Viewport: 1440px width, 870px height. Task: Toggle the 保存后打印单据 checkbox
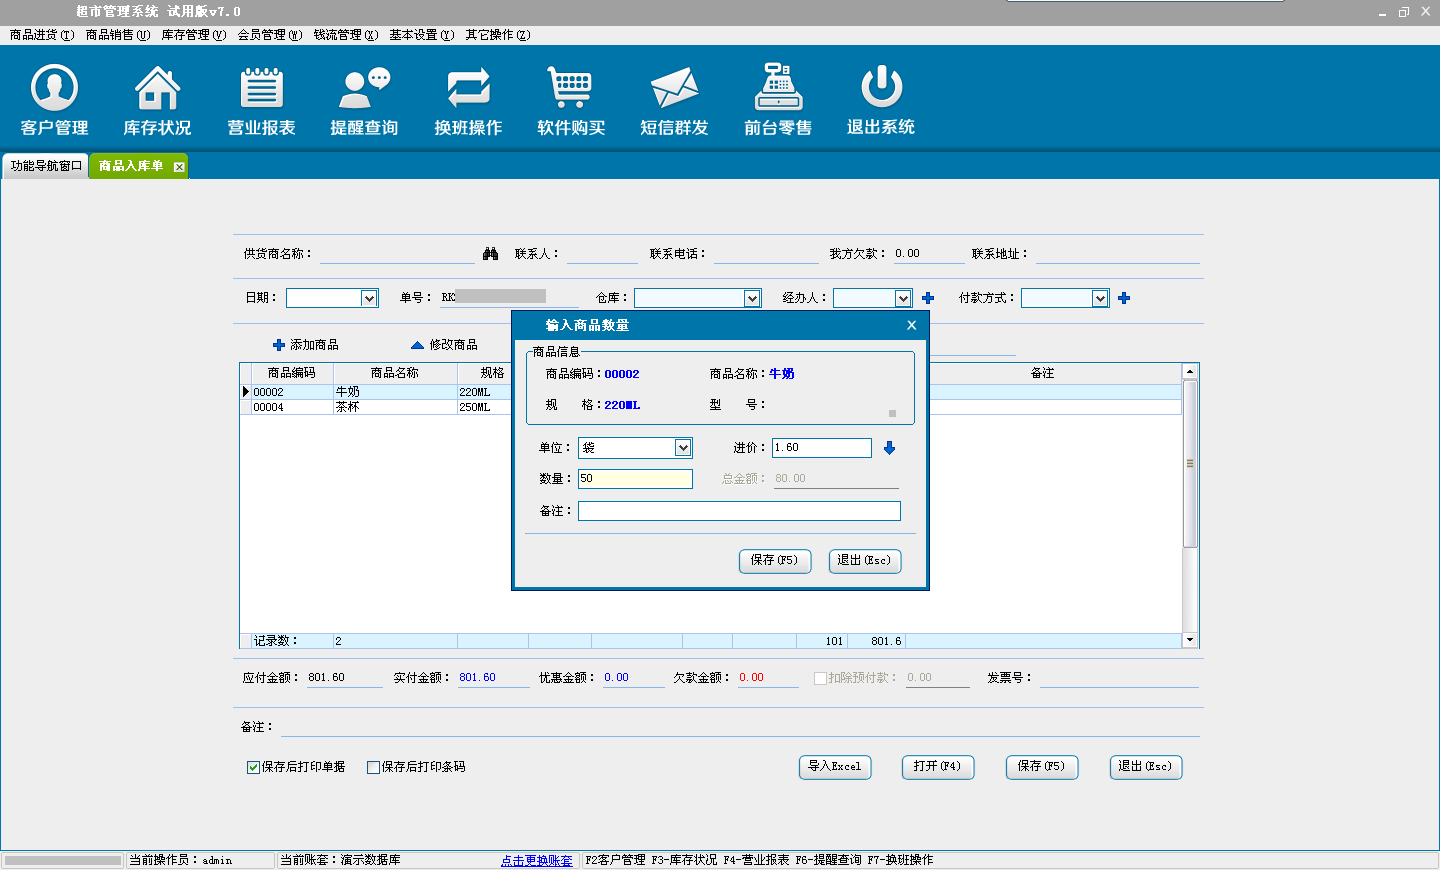253,767
